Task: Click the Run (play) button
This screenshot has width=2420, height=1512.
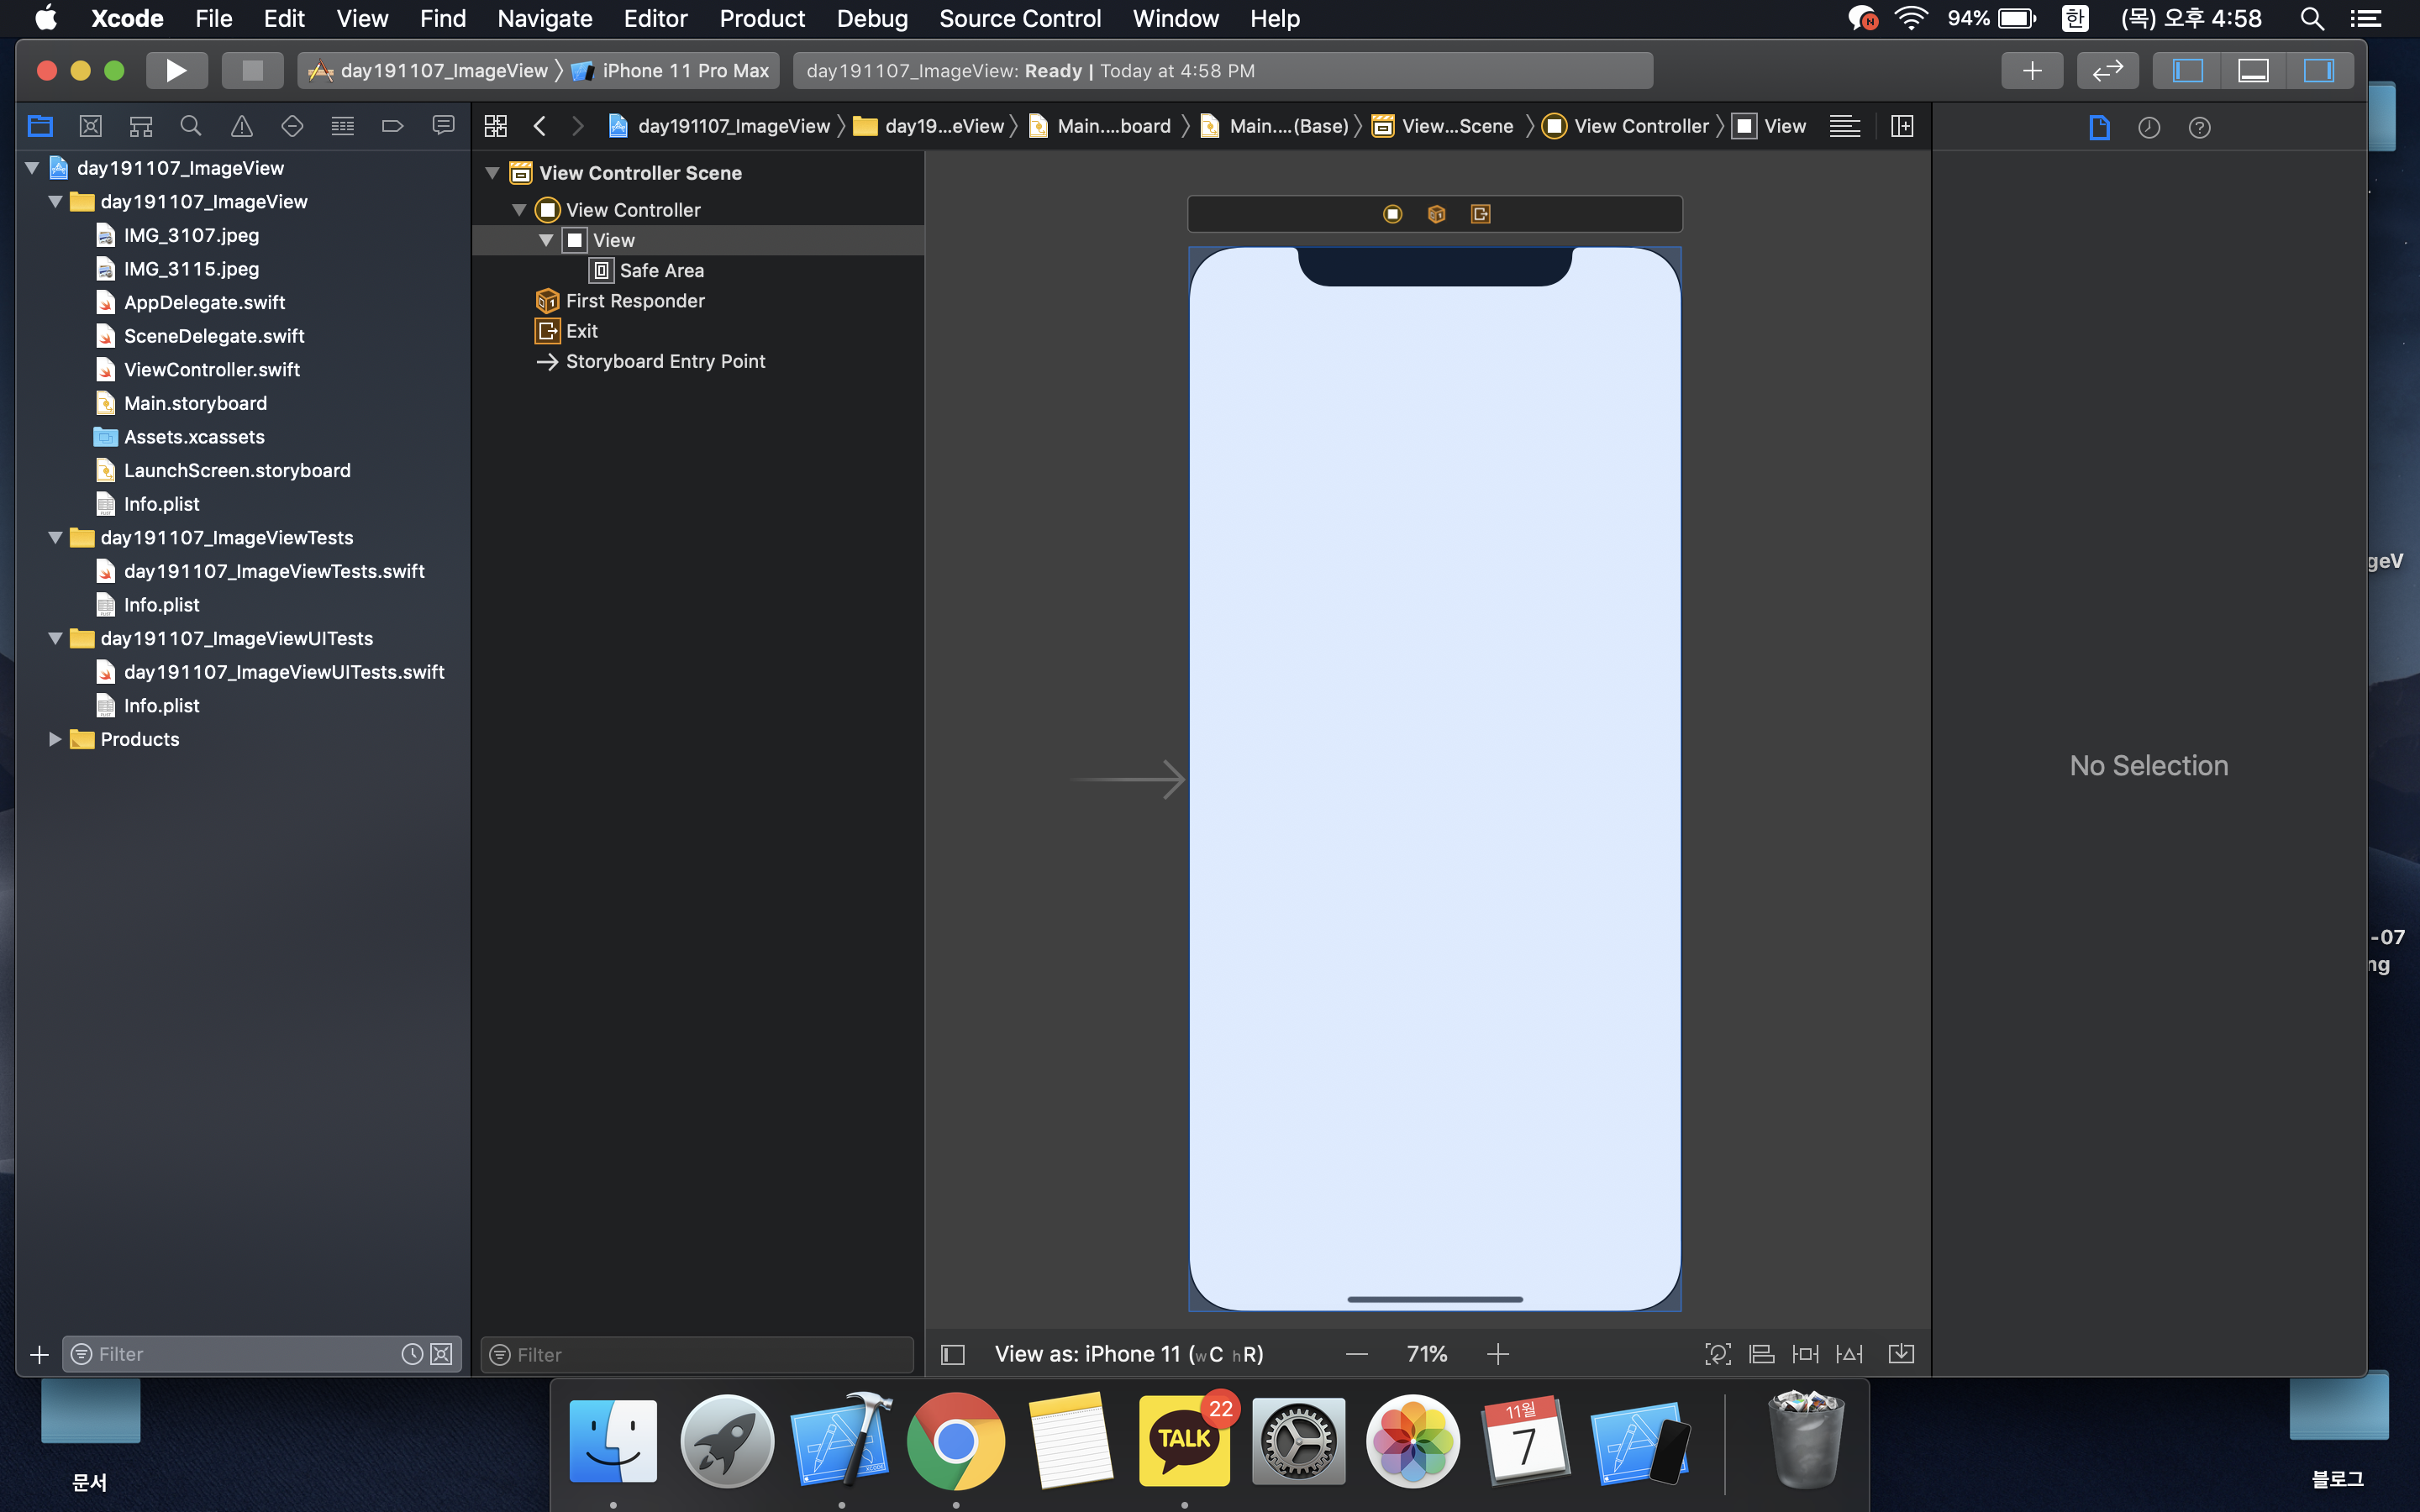Action: coord(176,70)
